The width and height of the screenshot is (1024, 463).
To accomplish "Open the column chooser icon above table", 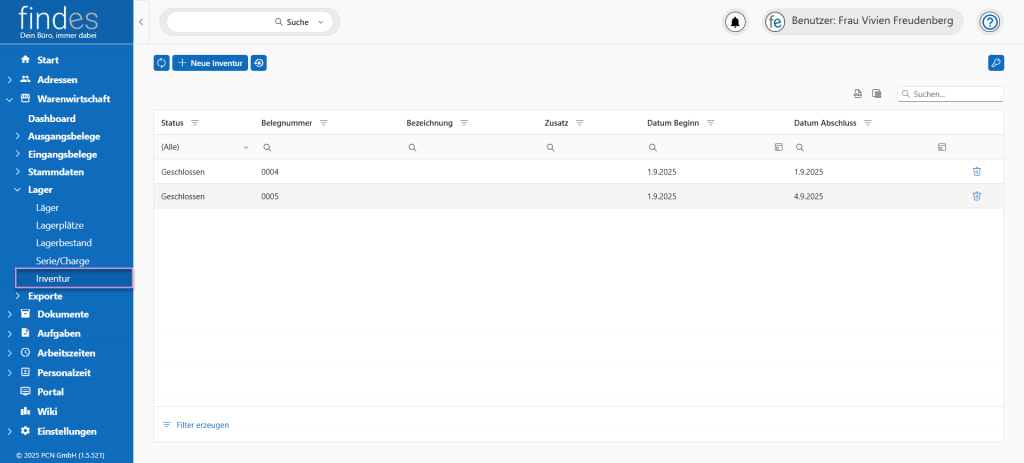I will pyautogui.click(x=876, y=94).
